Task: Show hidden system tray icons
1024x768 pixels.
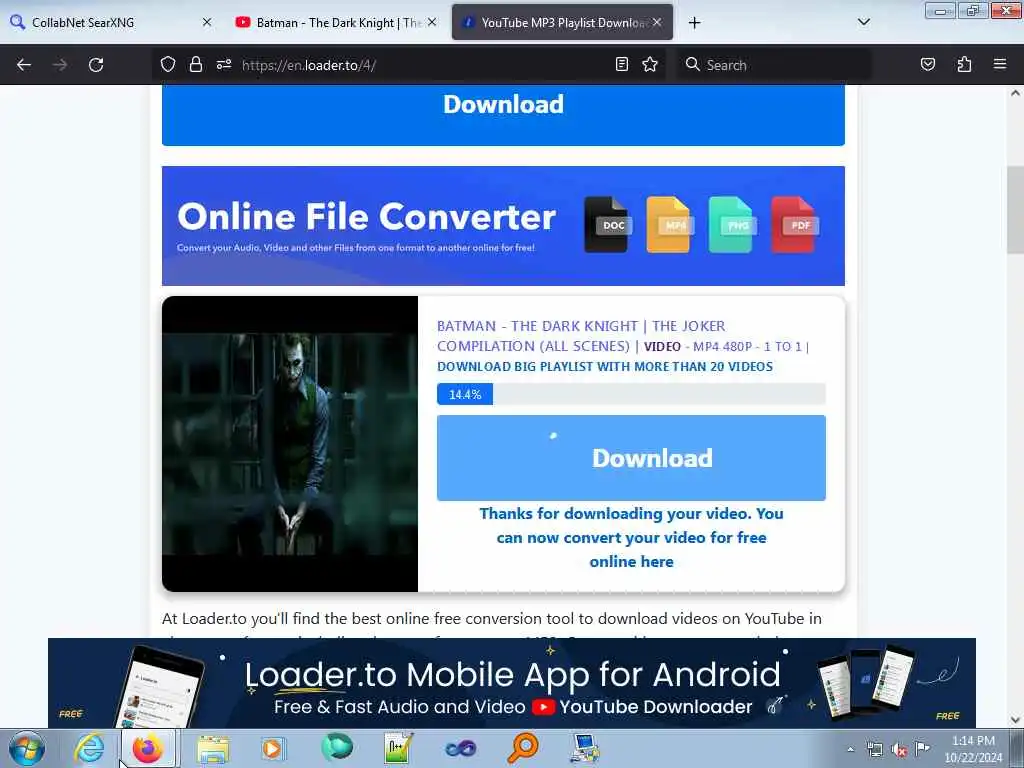Action: pos(850,749)
